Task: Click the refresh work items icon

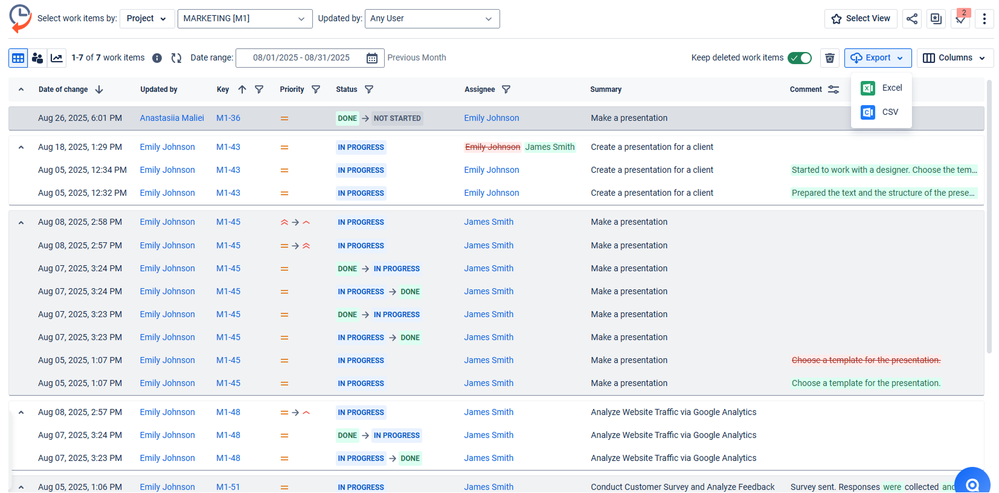Action: pyautogui.click(x=177, y=58)
